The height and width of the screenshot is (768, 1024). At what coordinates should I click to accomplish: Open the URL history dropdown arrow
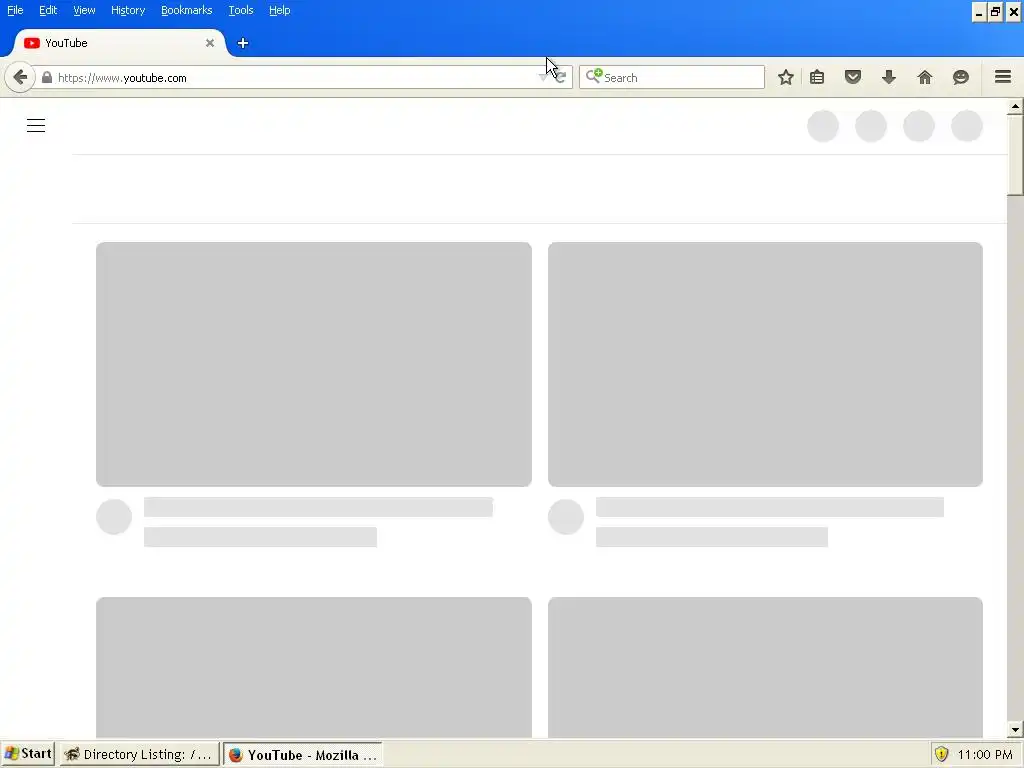pyautogui.click(x=544, y=78)
